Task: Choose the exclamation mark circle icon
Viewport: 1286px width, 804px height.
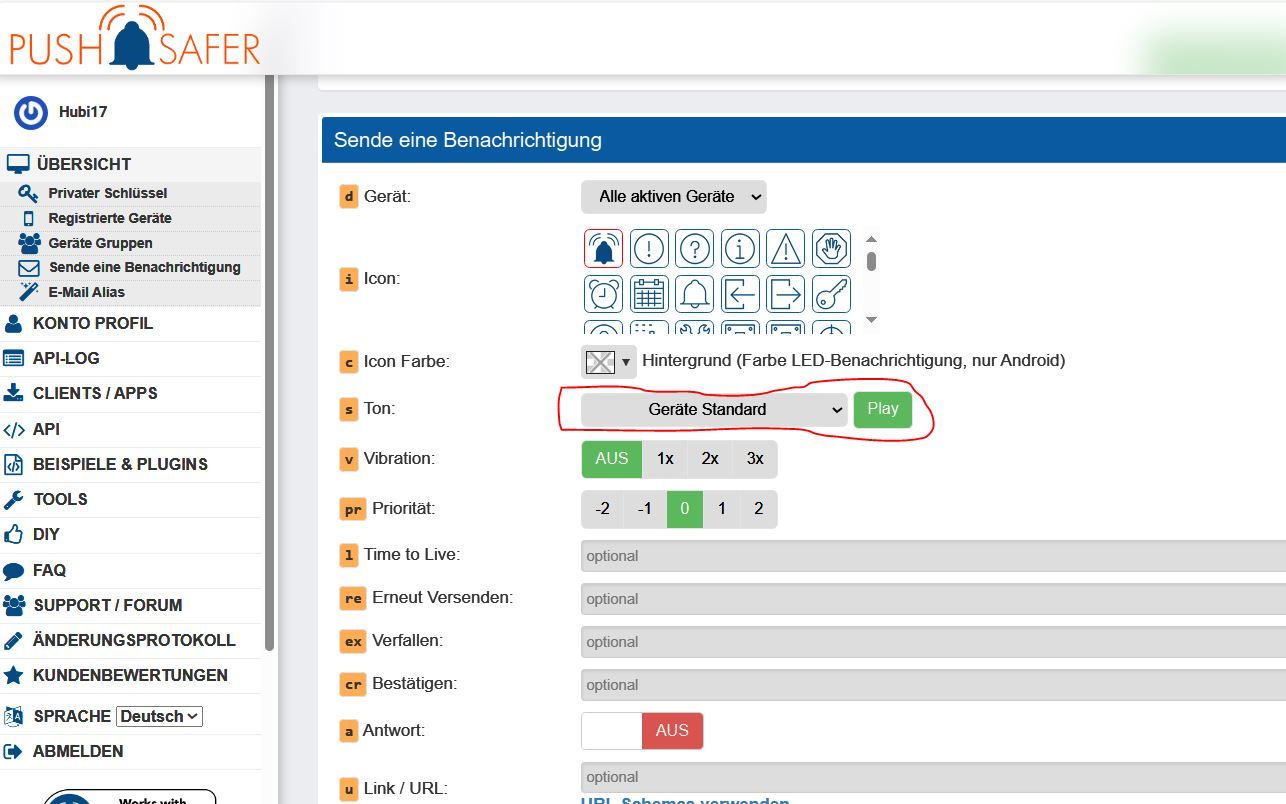Action: 649,248
